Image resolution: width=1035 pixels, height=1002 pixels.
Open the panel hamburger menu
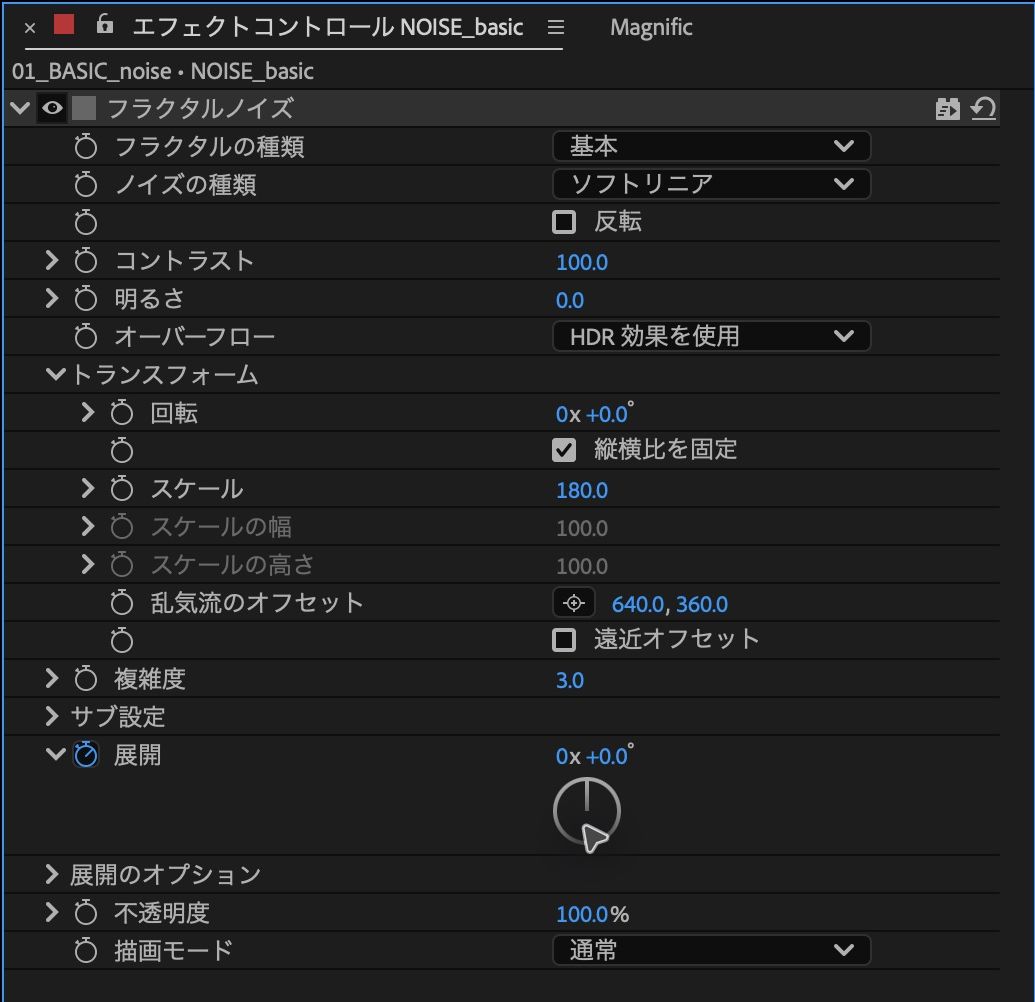tap(556, 27)
